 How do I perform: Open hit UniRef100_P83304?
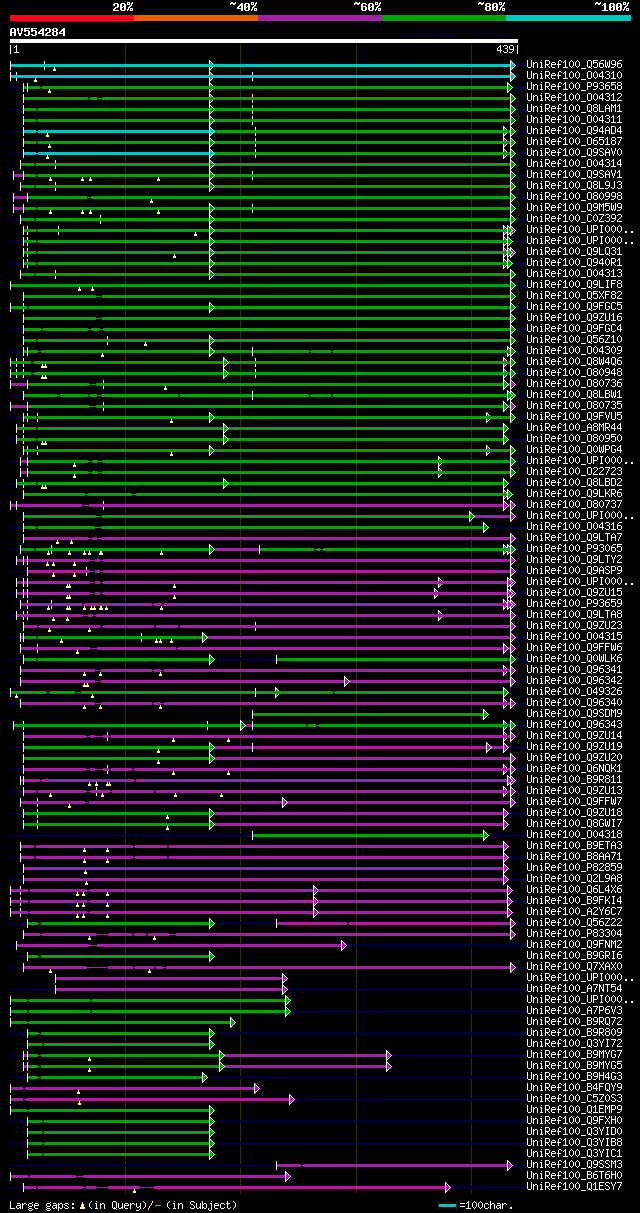coord(574,933)
